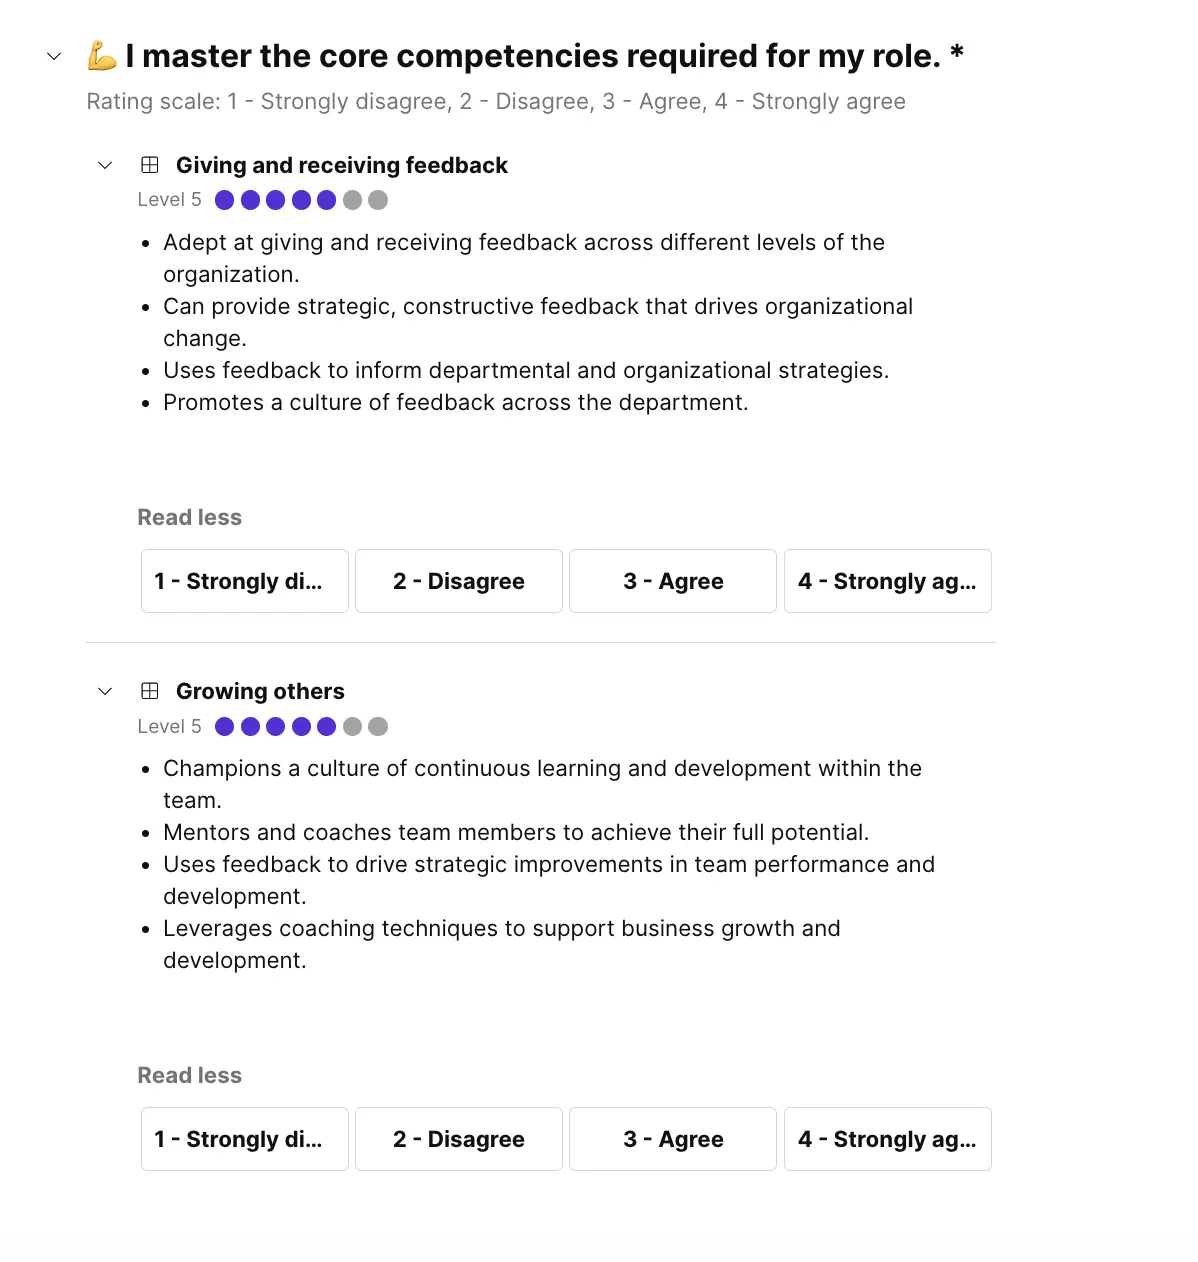Click Read less under Growing others

189,1075
